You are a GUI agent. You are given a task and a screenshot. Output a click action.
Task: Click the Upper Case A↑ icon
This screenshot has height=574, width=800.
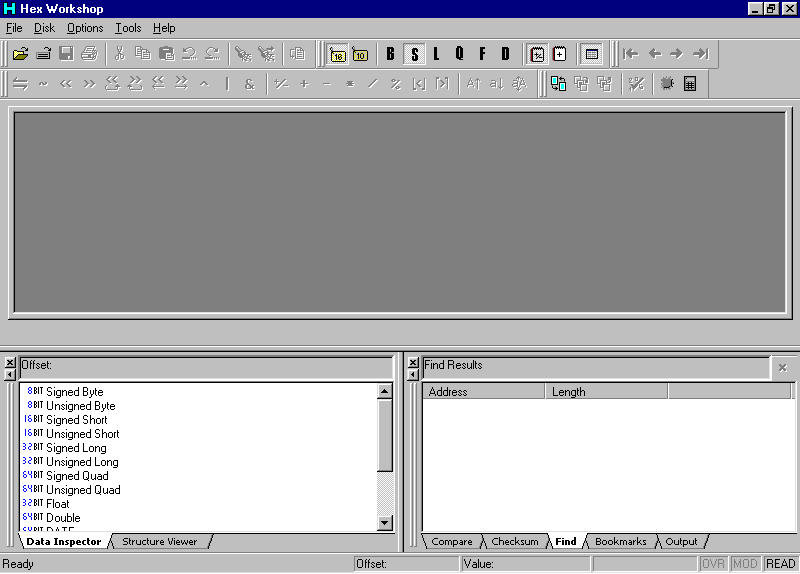pyautogui.click(x=473, y=84)
